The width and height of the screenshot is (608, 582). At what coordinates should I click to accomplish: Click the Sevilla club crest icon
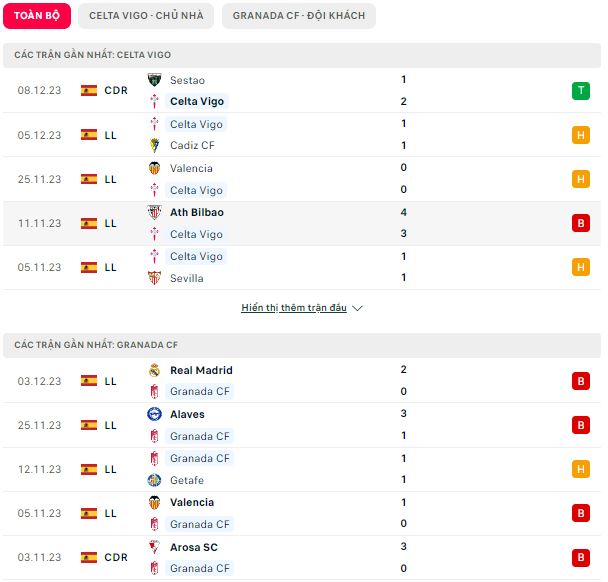(154, 278)
